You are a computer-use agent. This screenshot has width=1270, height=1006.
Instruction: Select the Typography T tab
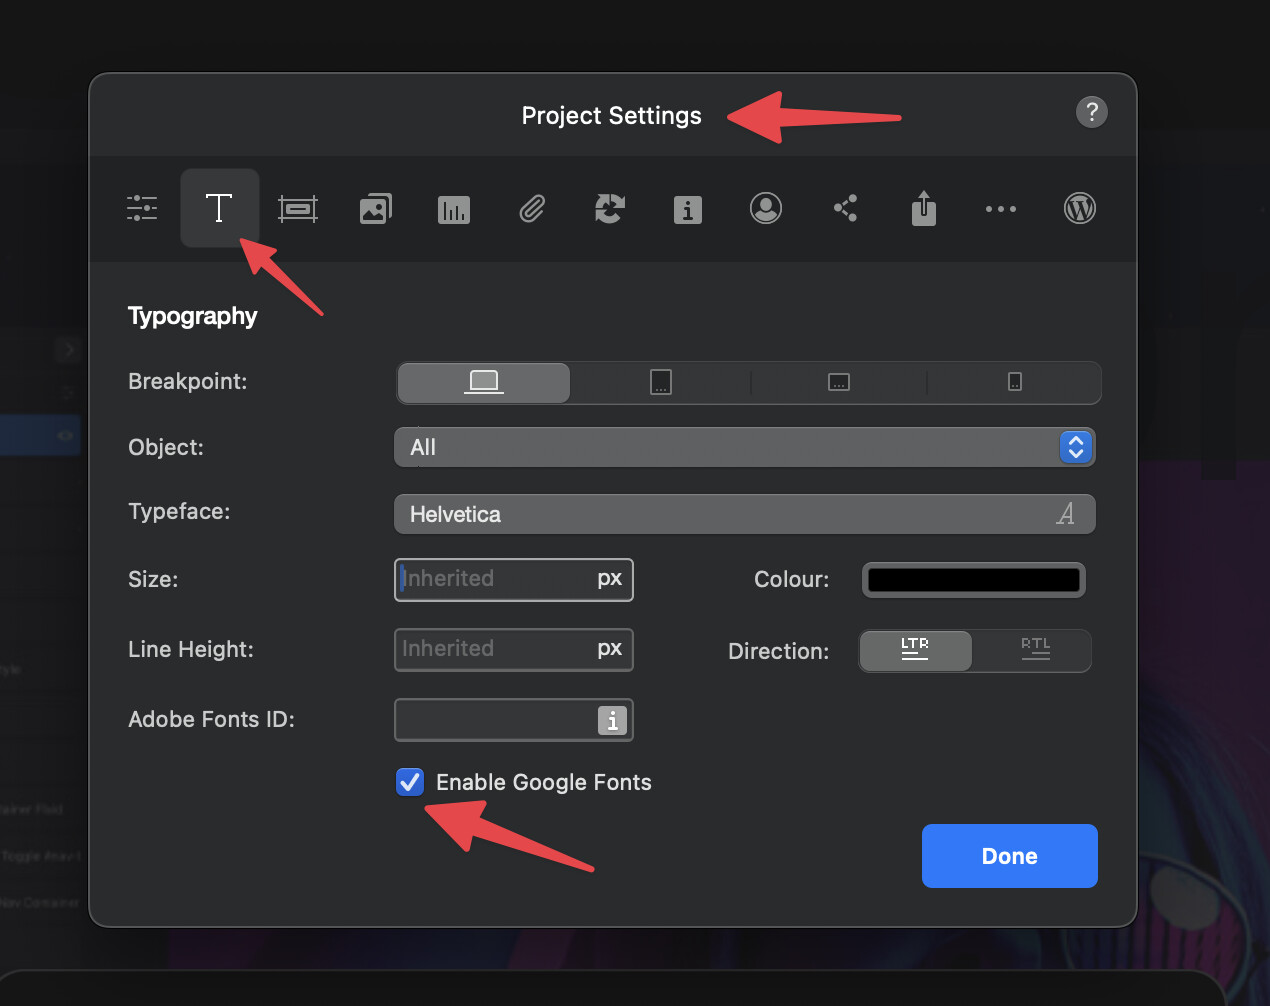[x=219, y=208]
